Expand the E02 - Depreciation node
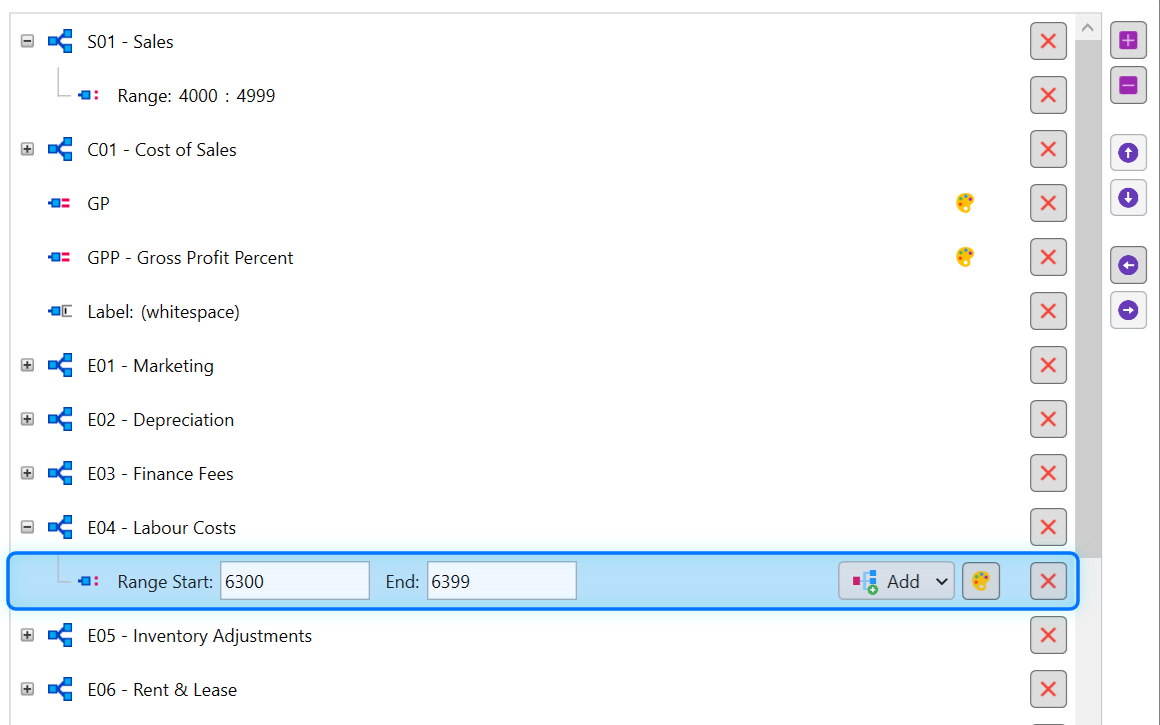The height and width of the screenshot is (725, 1160). 27,419
